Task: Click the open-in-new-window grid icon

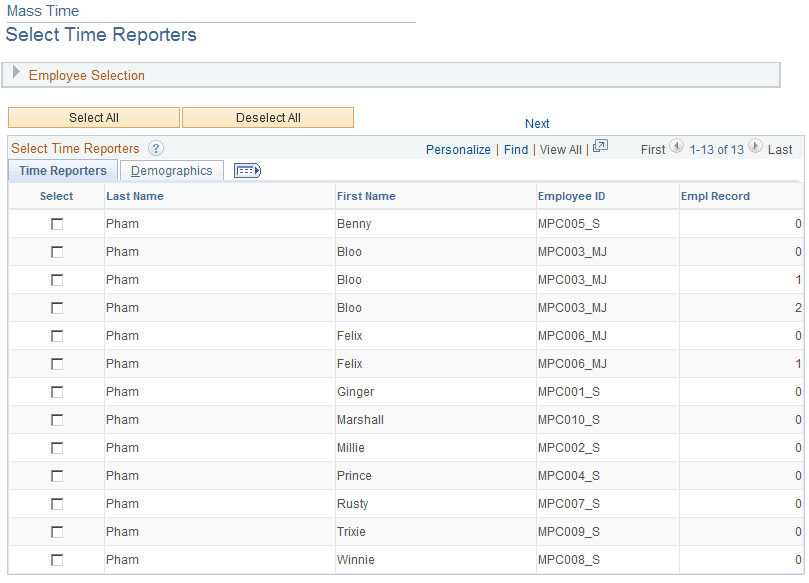Action: click(600, 147)
